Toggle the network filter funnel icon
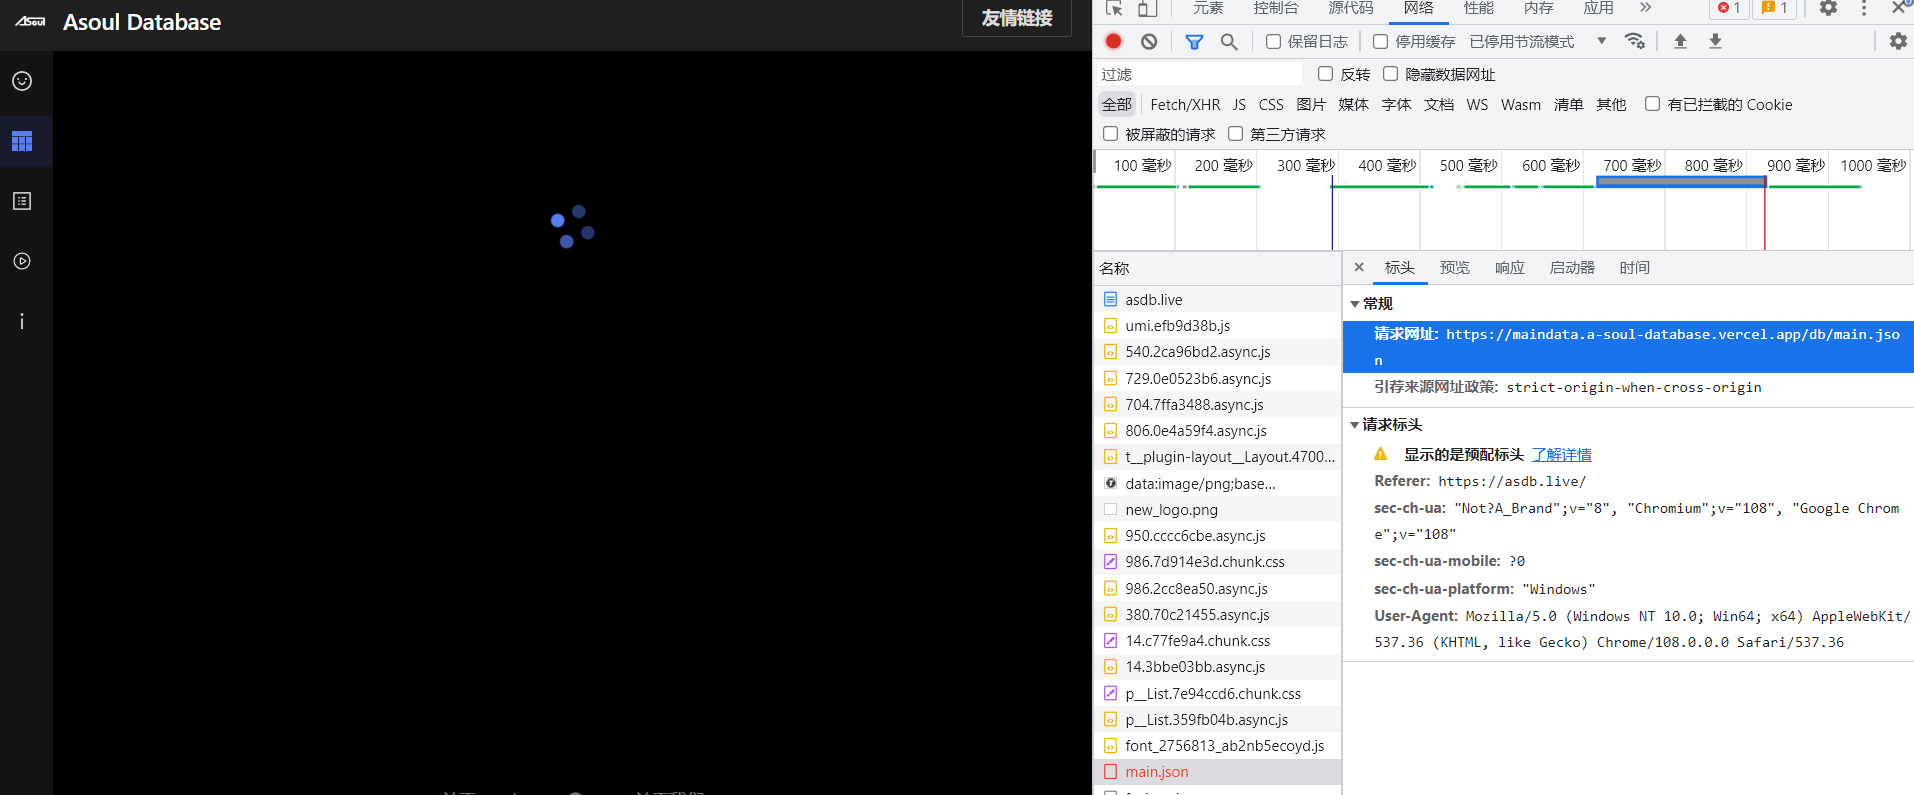 point(1194,41)
